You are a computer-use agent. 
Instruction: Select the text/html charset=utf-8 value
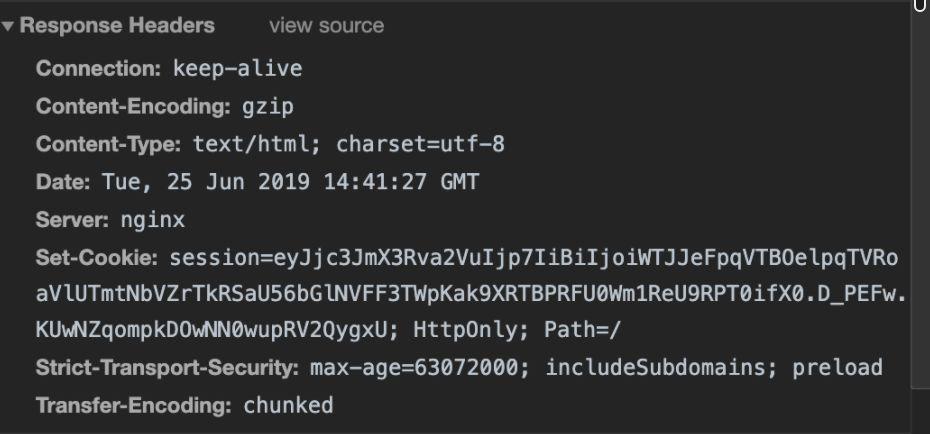(349, 144)
